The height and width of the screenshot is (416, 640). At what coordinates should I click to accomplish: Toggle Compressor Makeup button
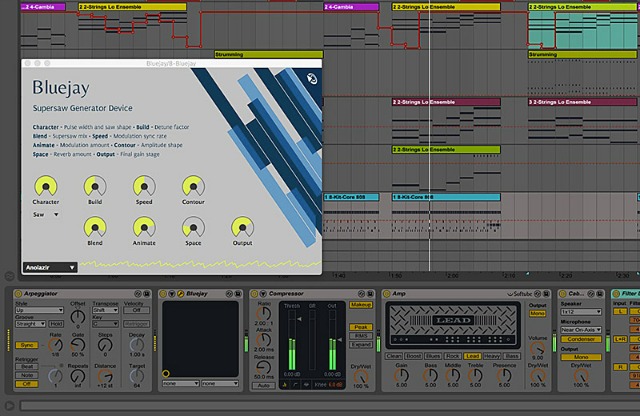click(361, 305)
